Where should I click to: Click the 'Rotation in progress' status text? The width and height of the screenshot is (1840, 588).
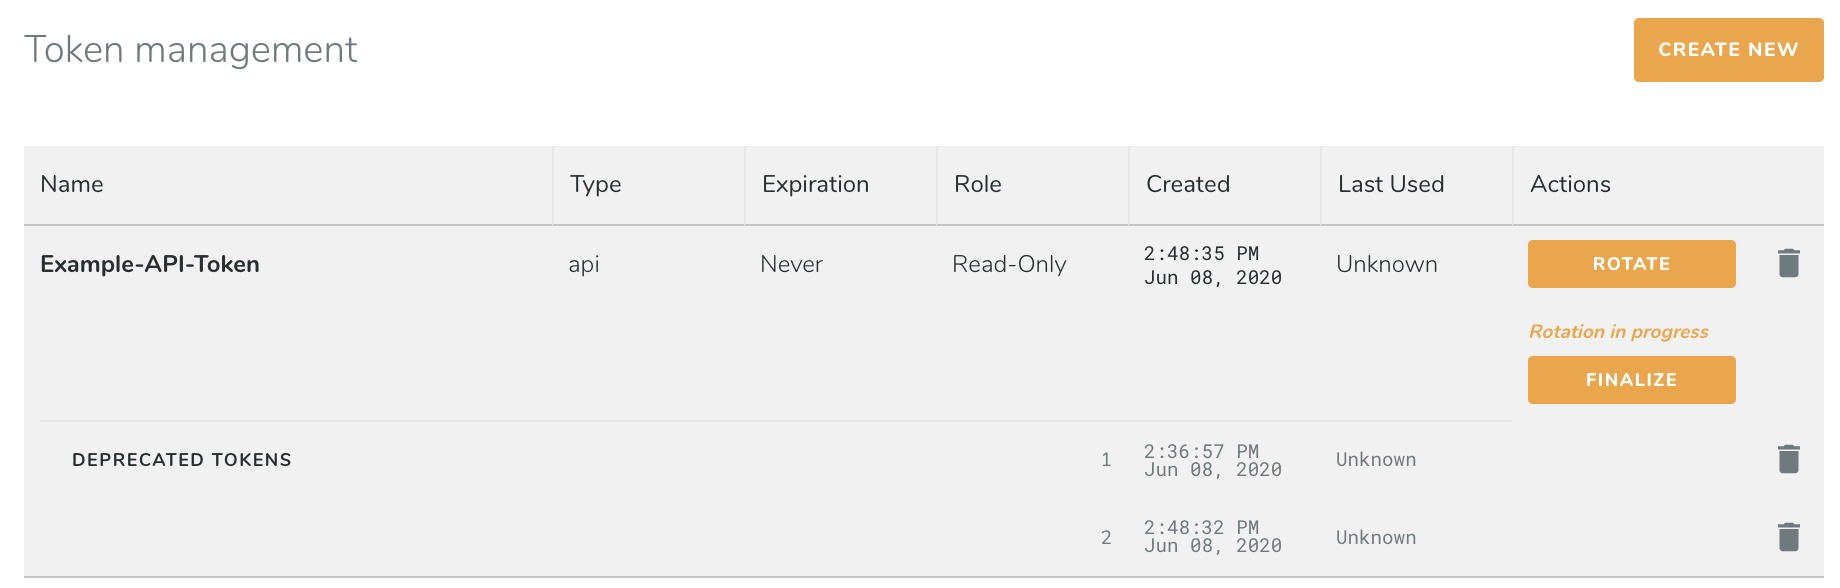1618,332
